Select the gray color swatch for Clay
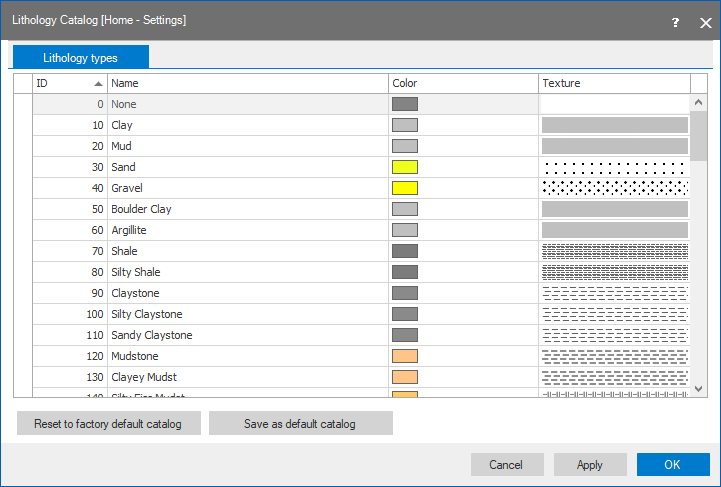The image size is (721, 487). [x=405, y=125]
